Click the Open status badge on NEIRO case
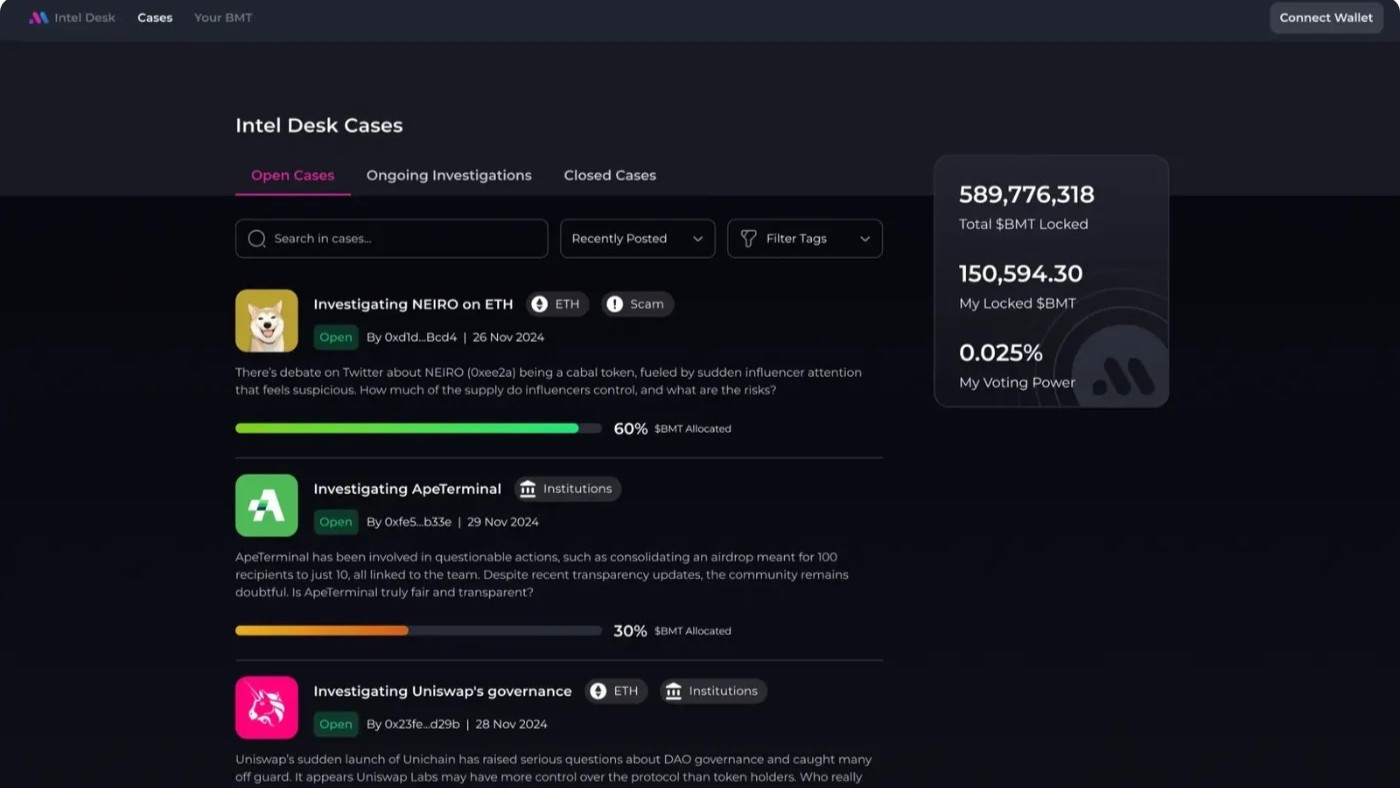The height and width of the screenshot is (788, 1400). click(x=336, y=337)
